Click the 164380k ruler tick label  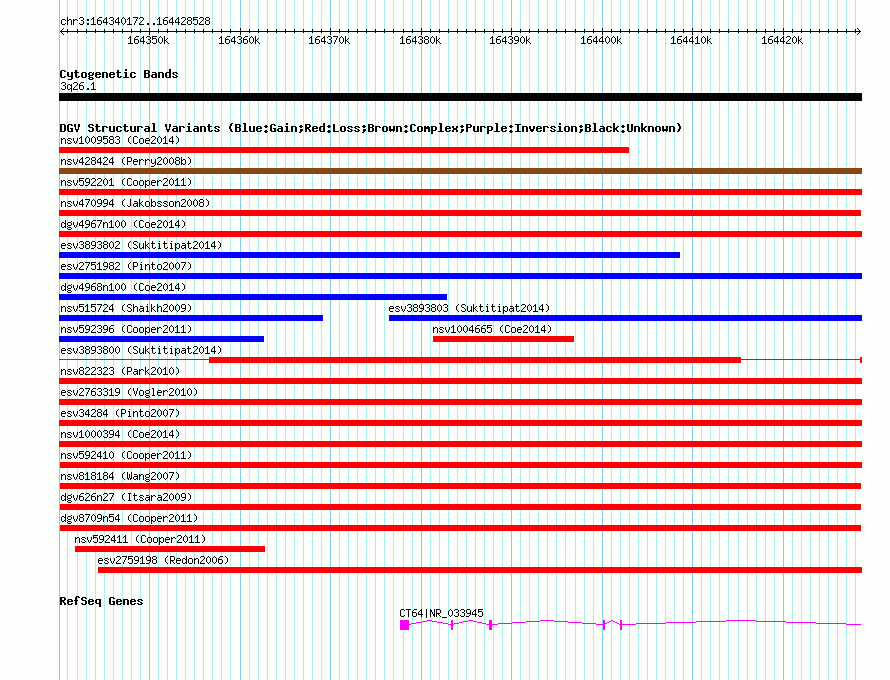(x=420, y=40)
